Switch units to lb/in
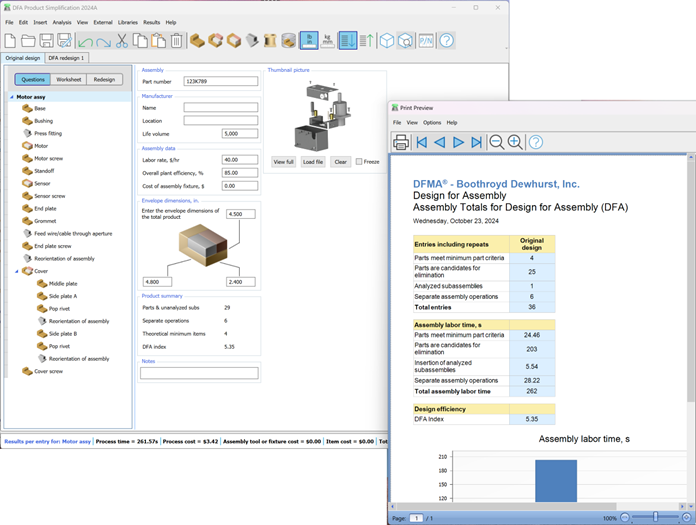 click(309, 40)
